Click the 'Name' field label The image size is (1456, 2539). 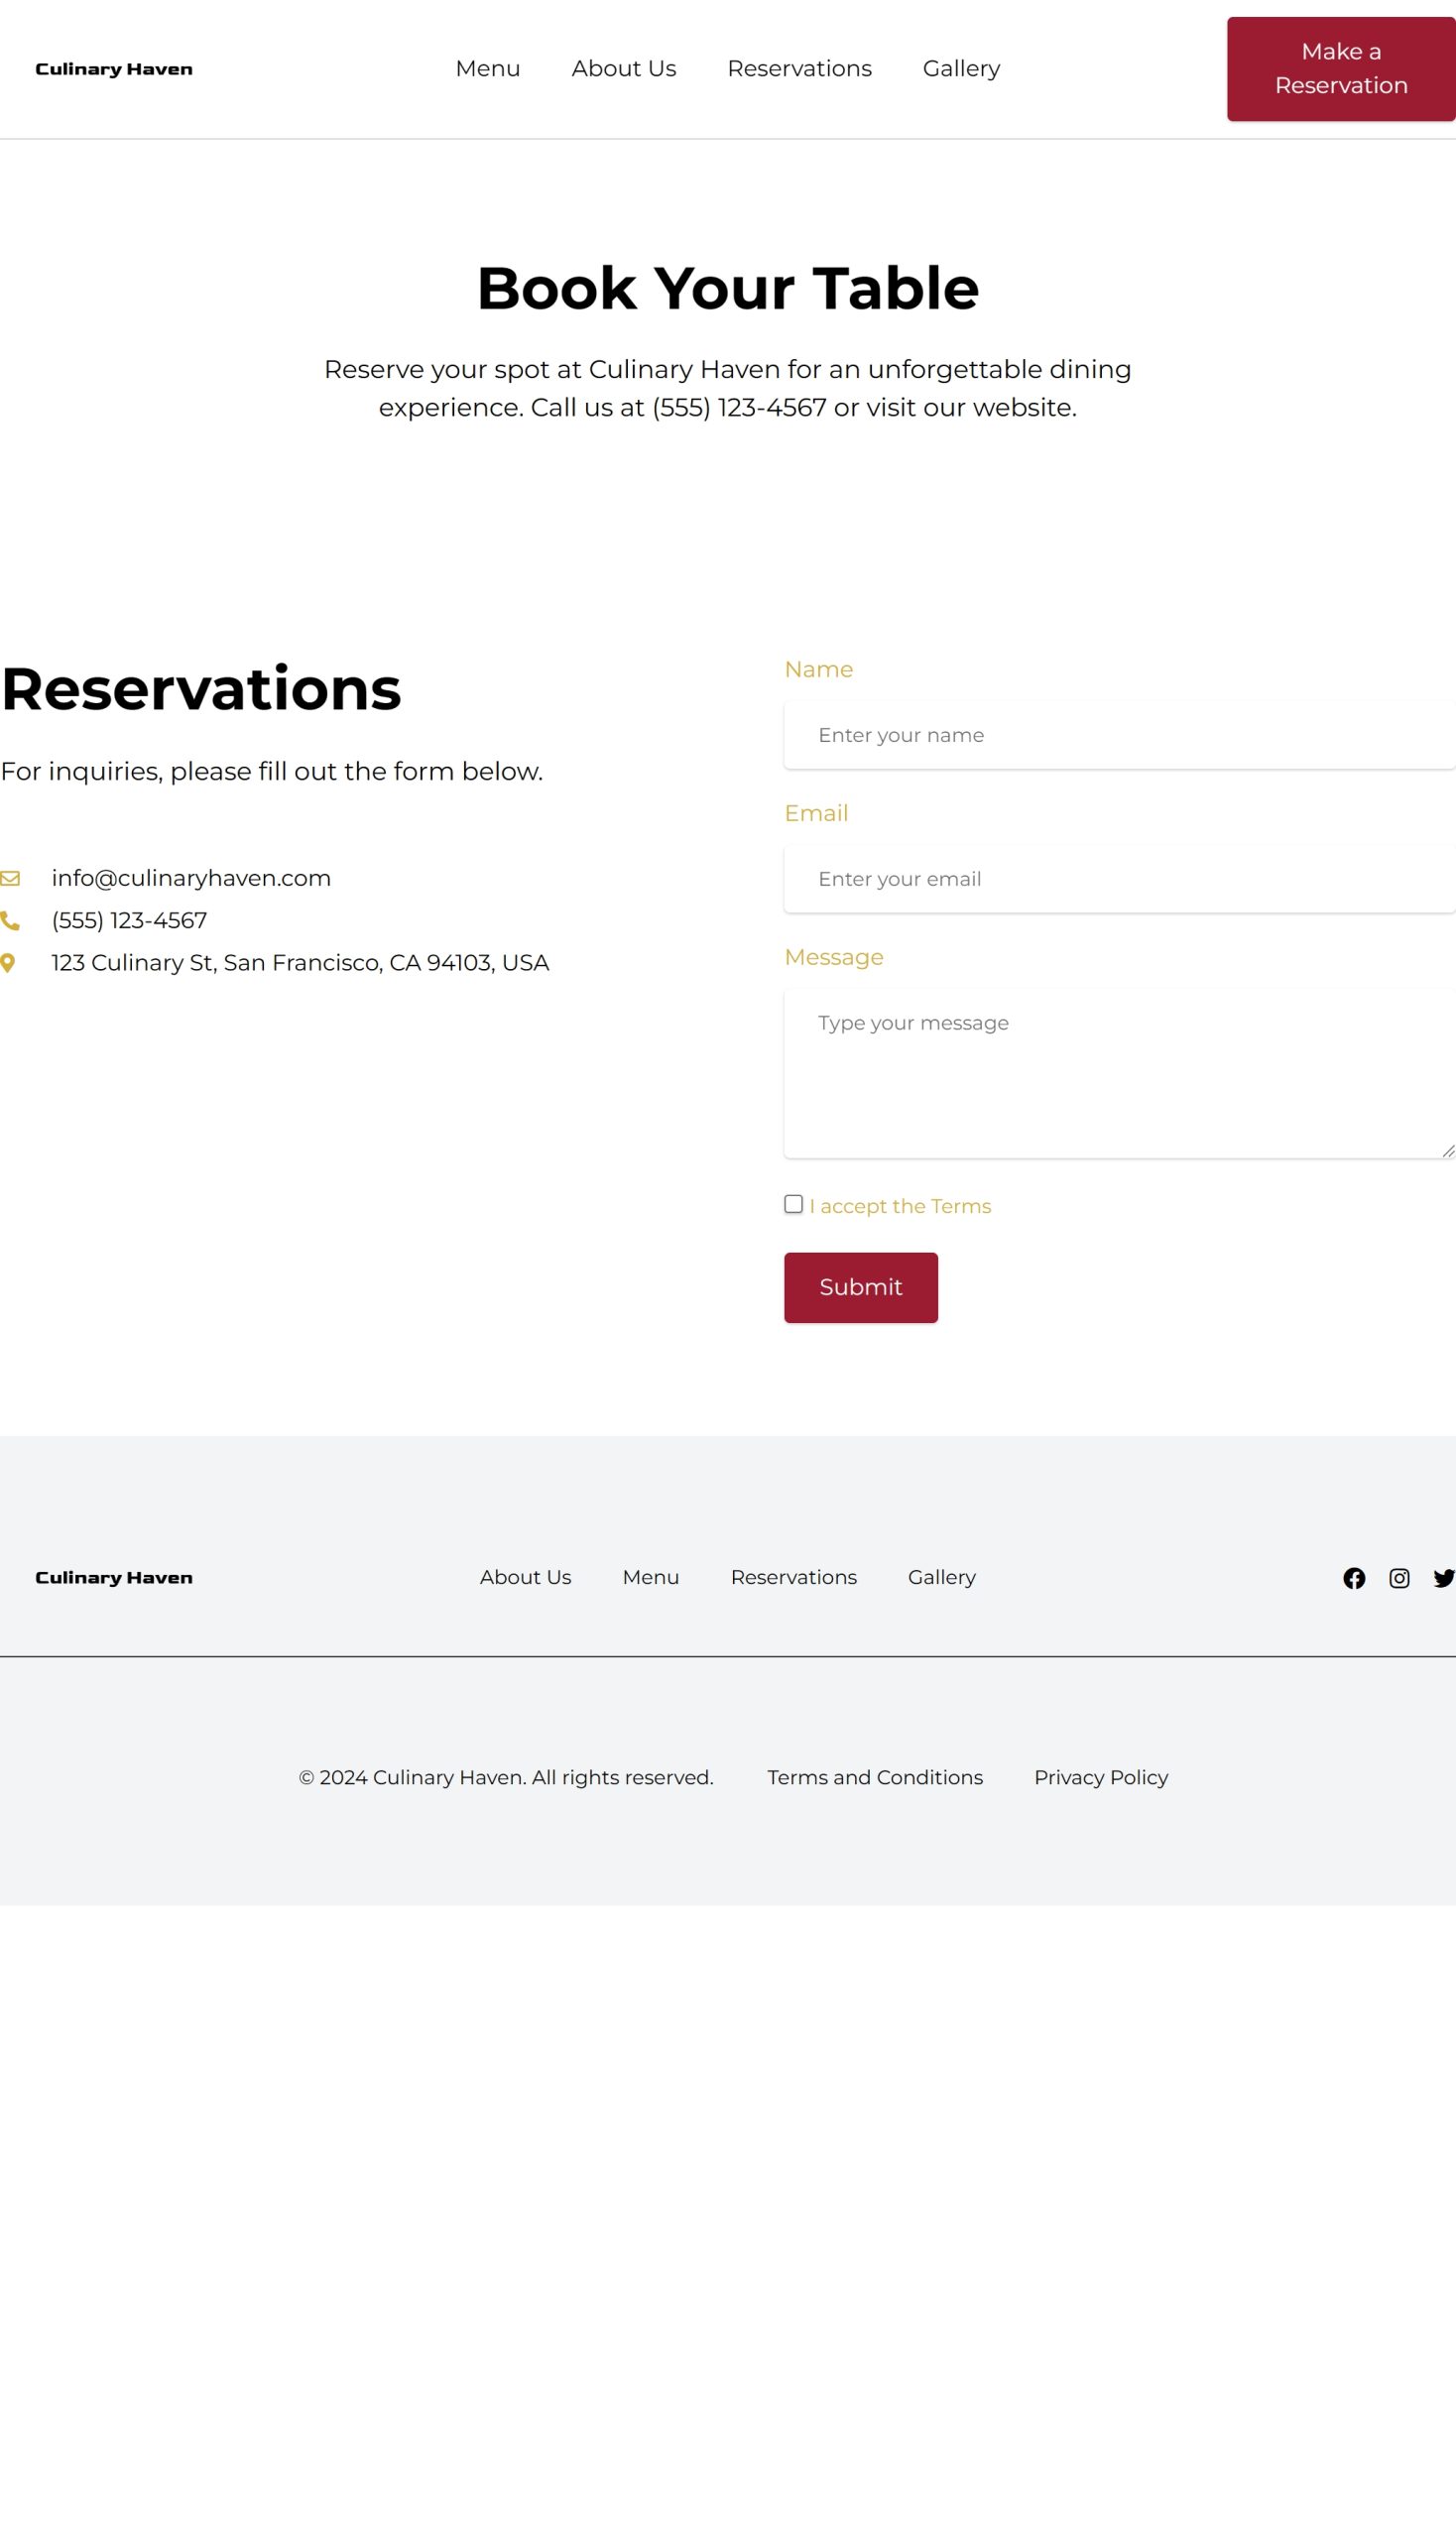pos(818,670)
